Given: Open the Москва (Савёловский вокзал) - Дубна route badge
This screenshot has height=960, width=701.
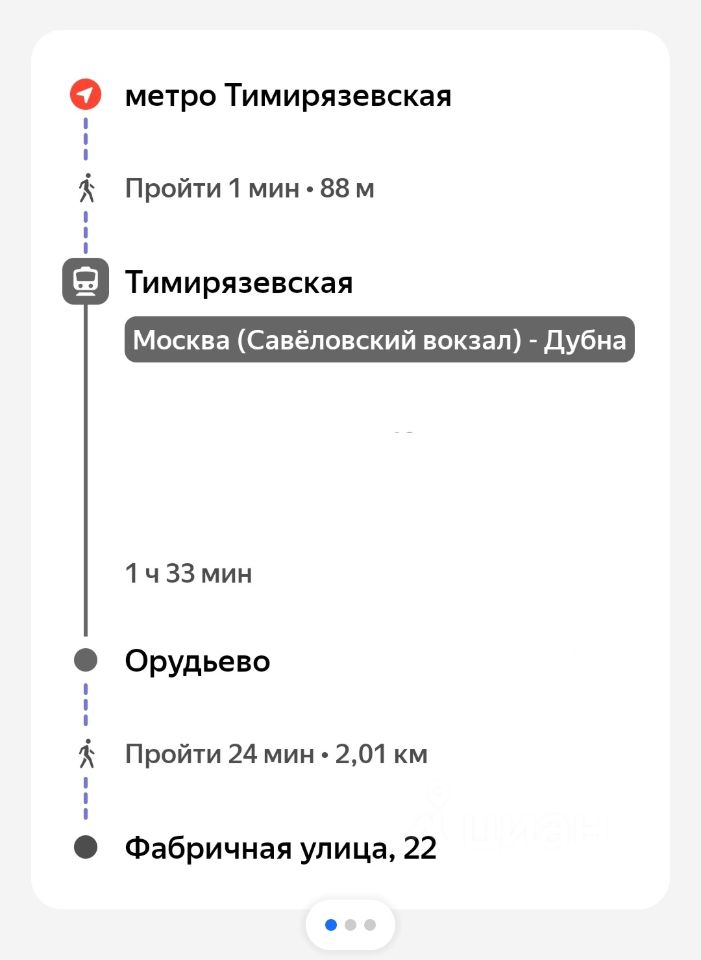Looking at the screenshot, I should tap(379, 340).
